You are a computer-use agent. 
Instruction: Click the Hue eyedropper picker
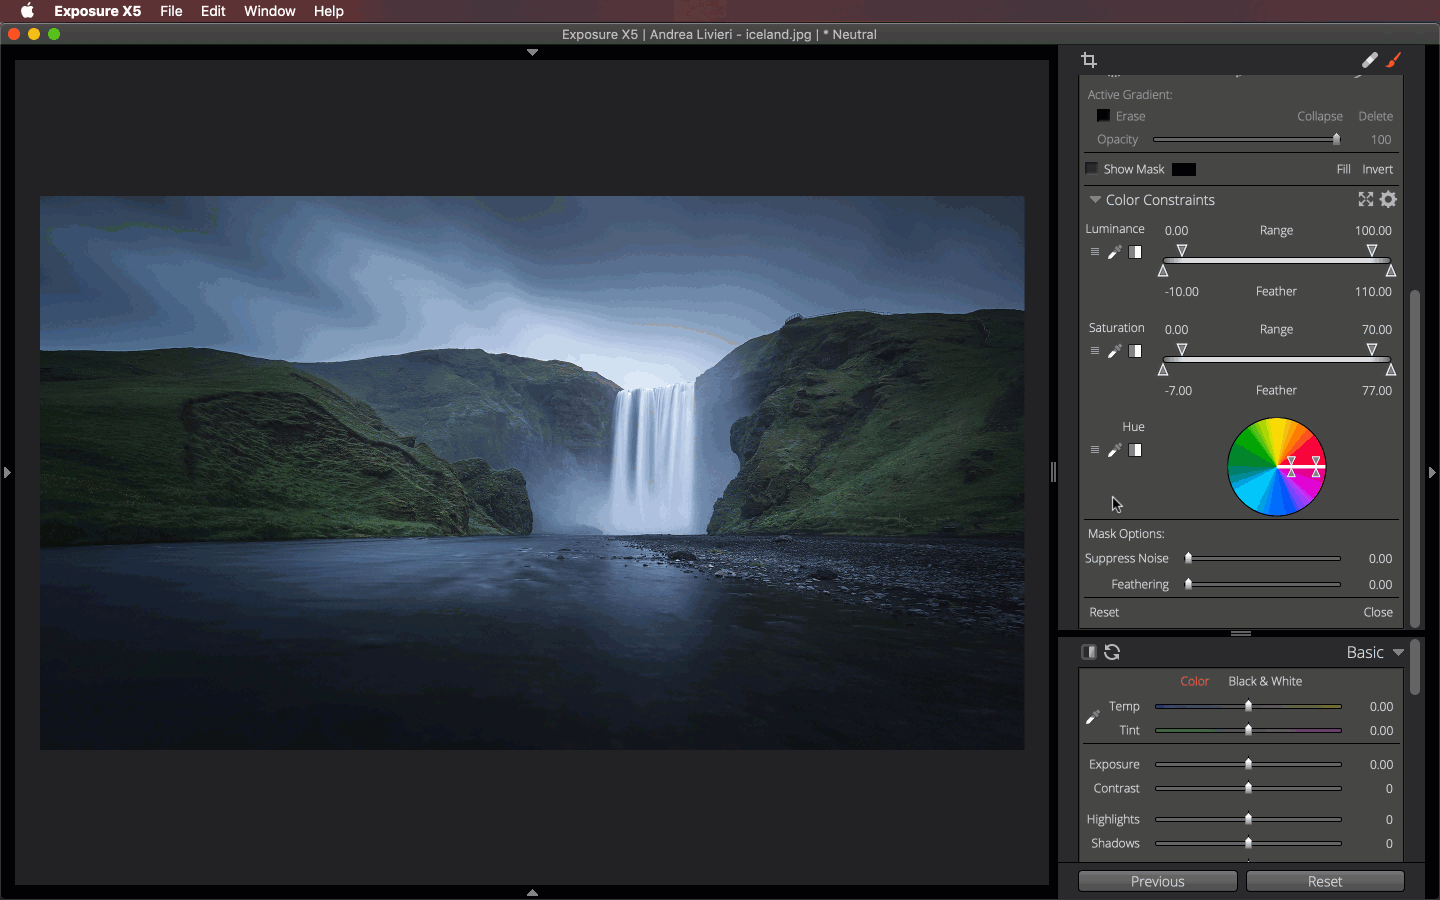point(1114,451)
